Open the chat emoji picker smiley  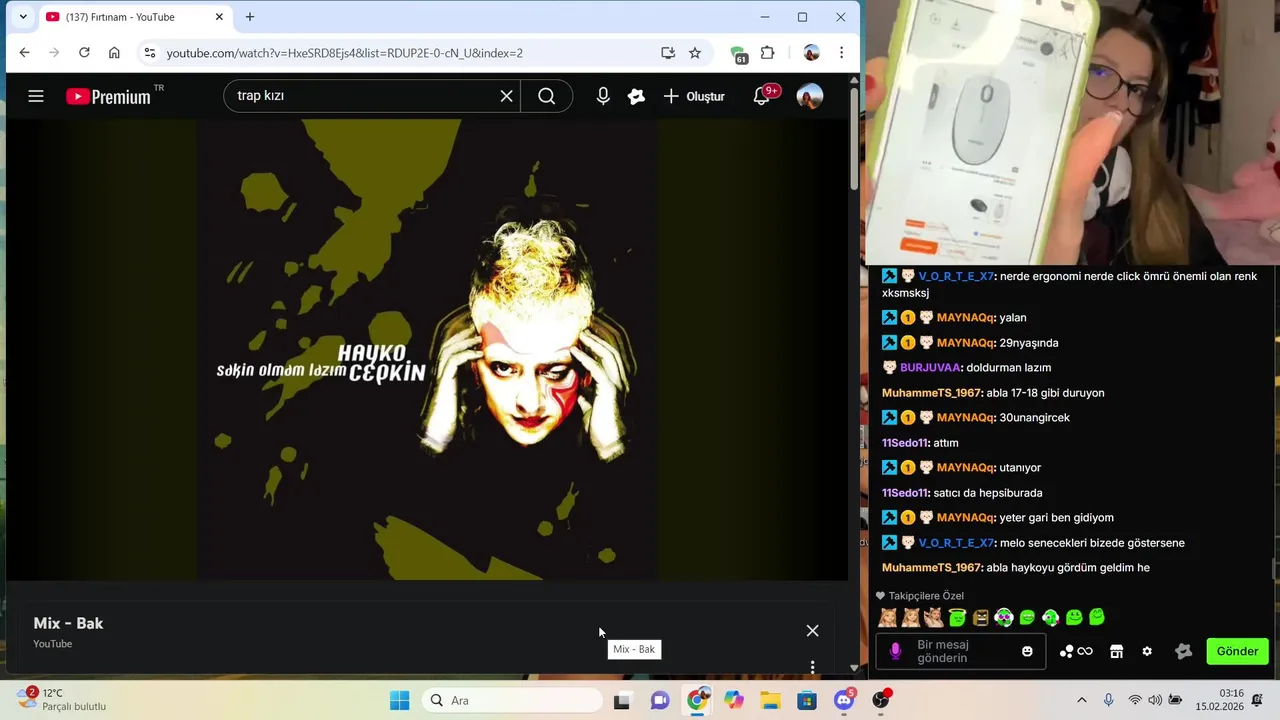(x=1027, y=652)
